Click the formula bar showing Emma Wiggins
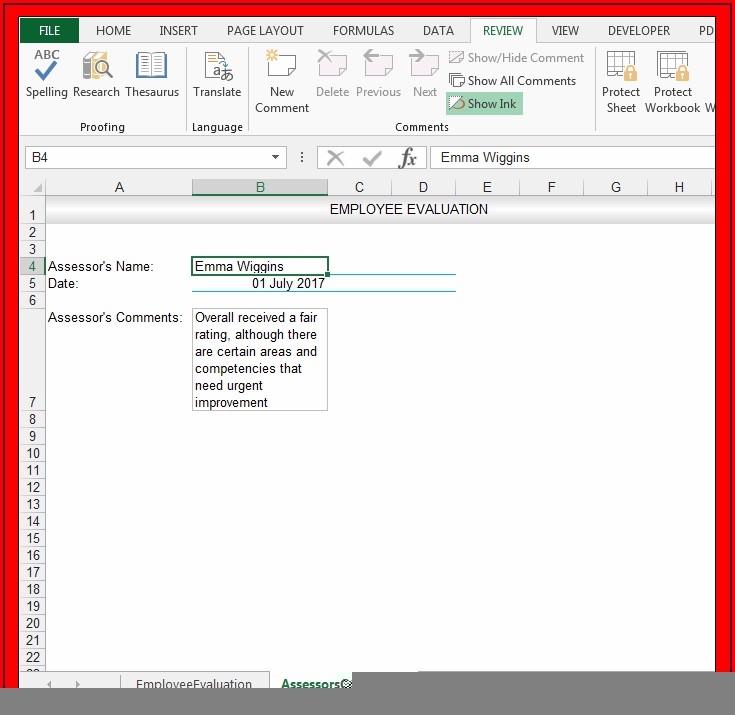Viewport: 735px width, 715px height. (570, 158)
